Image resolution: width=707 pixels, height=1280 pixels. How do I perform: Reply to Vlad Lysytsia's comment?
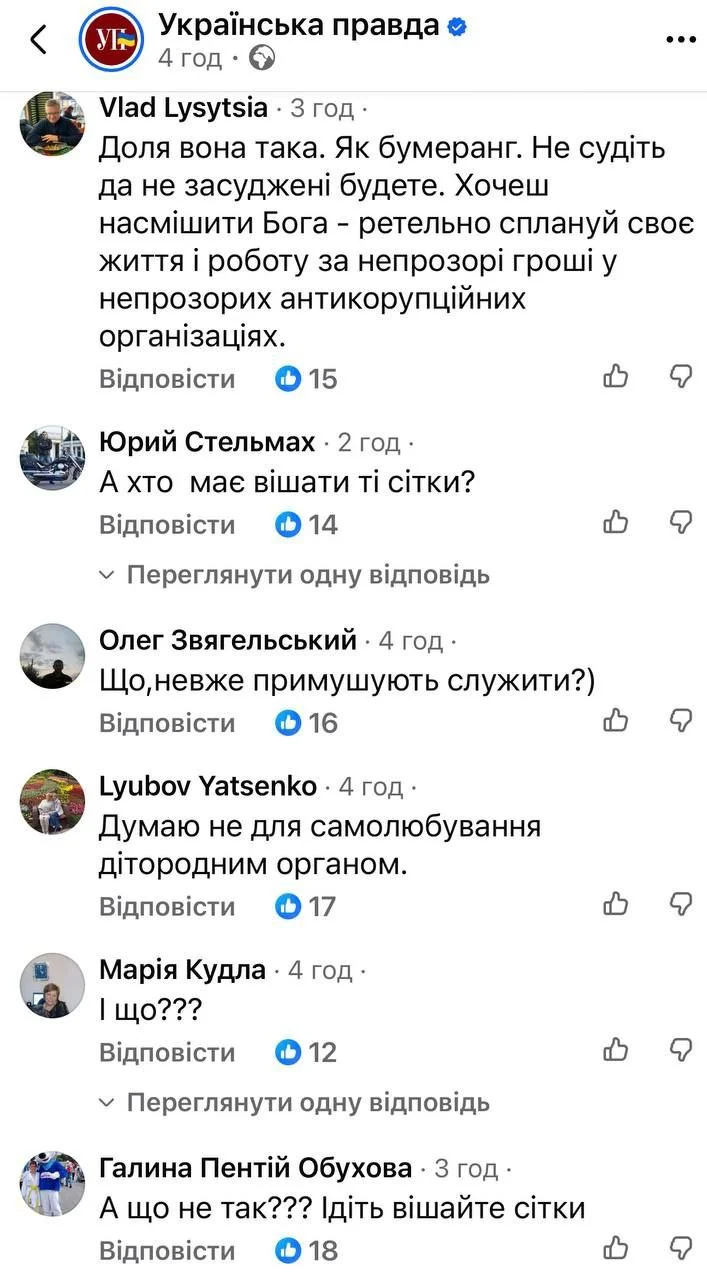coord(167,379)
